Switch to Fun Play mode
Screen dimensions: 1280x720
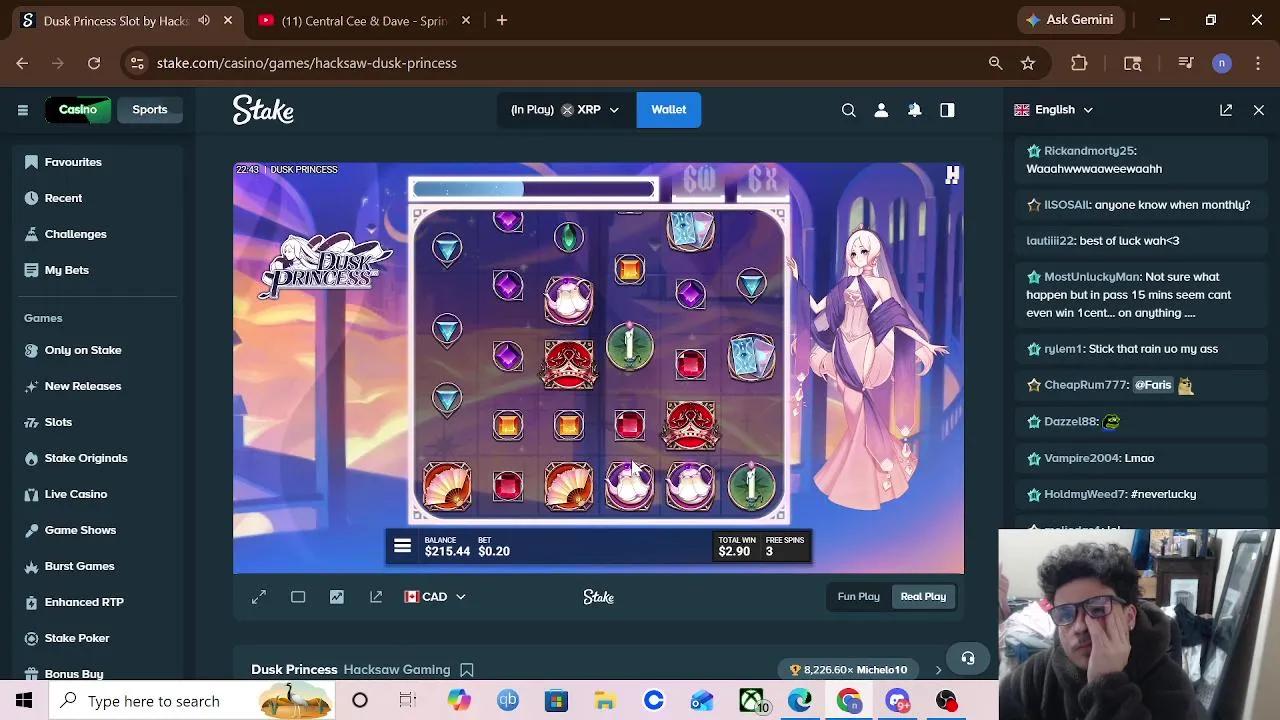(x=857, y=596)
